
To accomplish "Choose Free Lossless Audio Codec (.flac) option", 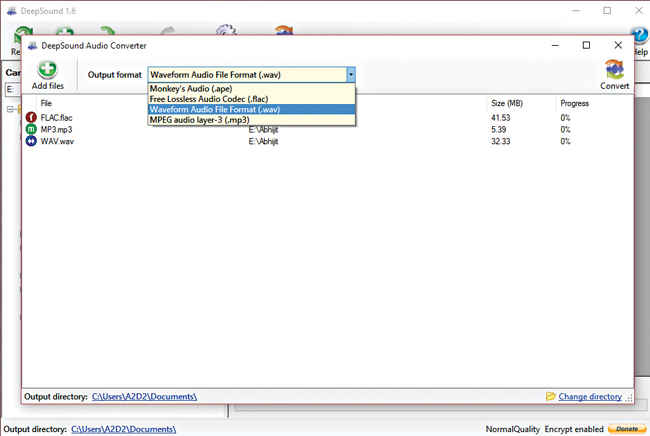I will click(252, 99).
